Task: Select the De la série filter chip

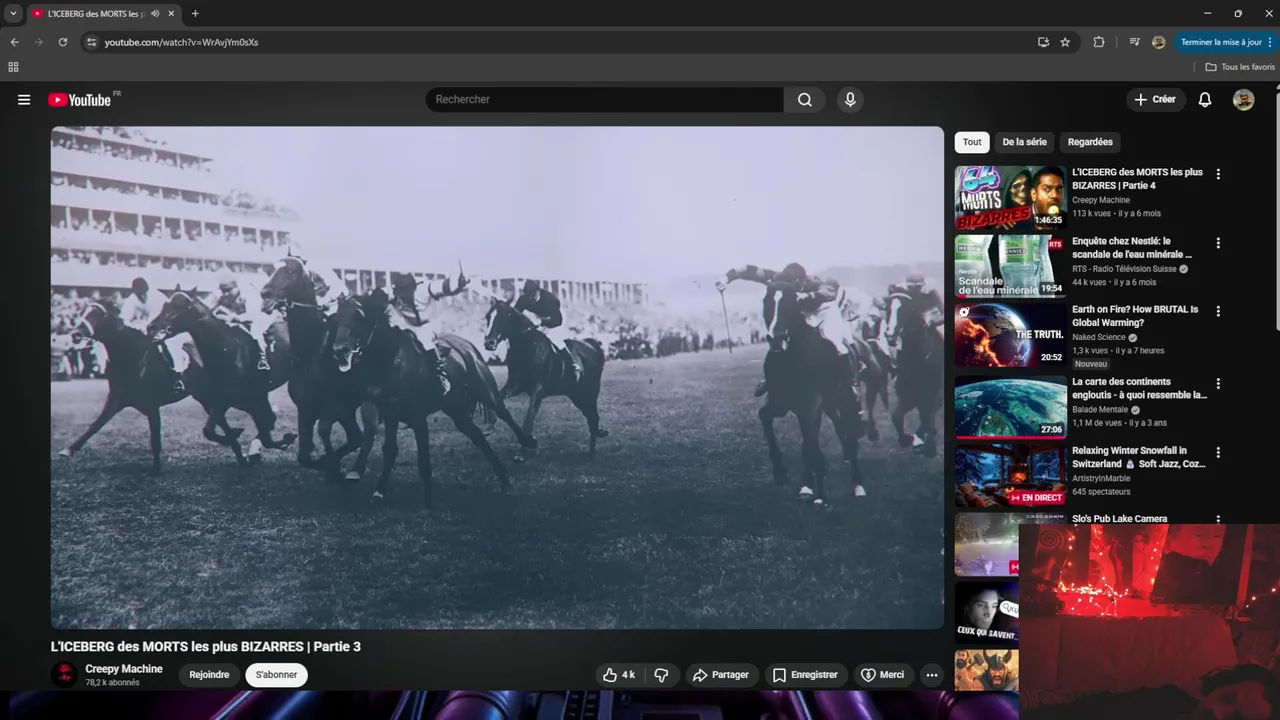Action: (x=1024, y=142)
